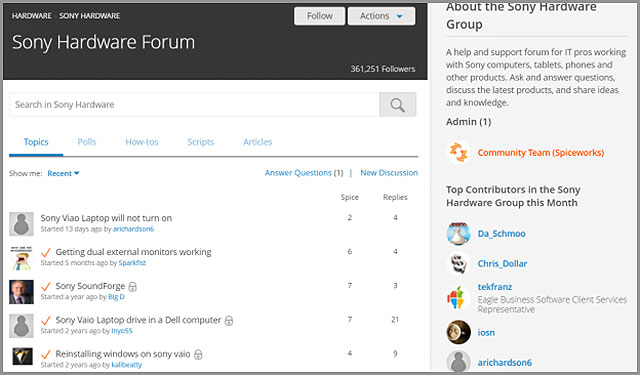Image resolution: width=640 pixels, height=375 pixels.
Task: Open iosn contributor profile name
Action: pyautogui.click(x=486, y=333)
